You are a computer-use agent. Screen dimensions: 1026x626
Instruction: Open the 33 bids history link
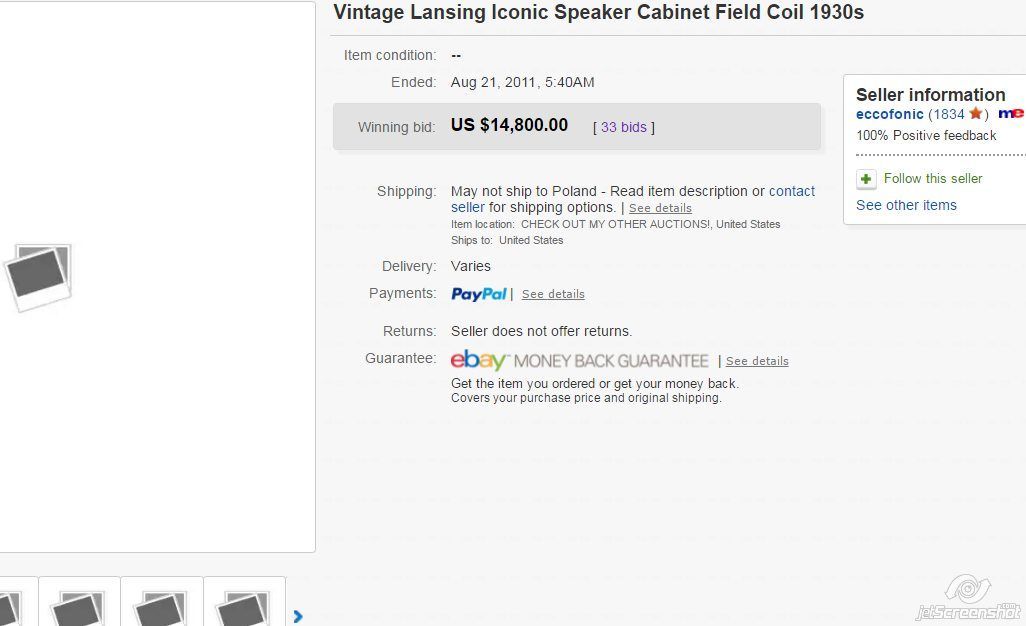click(x=624, y=127)
